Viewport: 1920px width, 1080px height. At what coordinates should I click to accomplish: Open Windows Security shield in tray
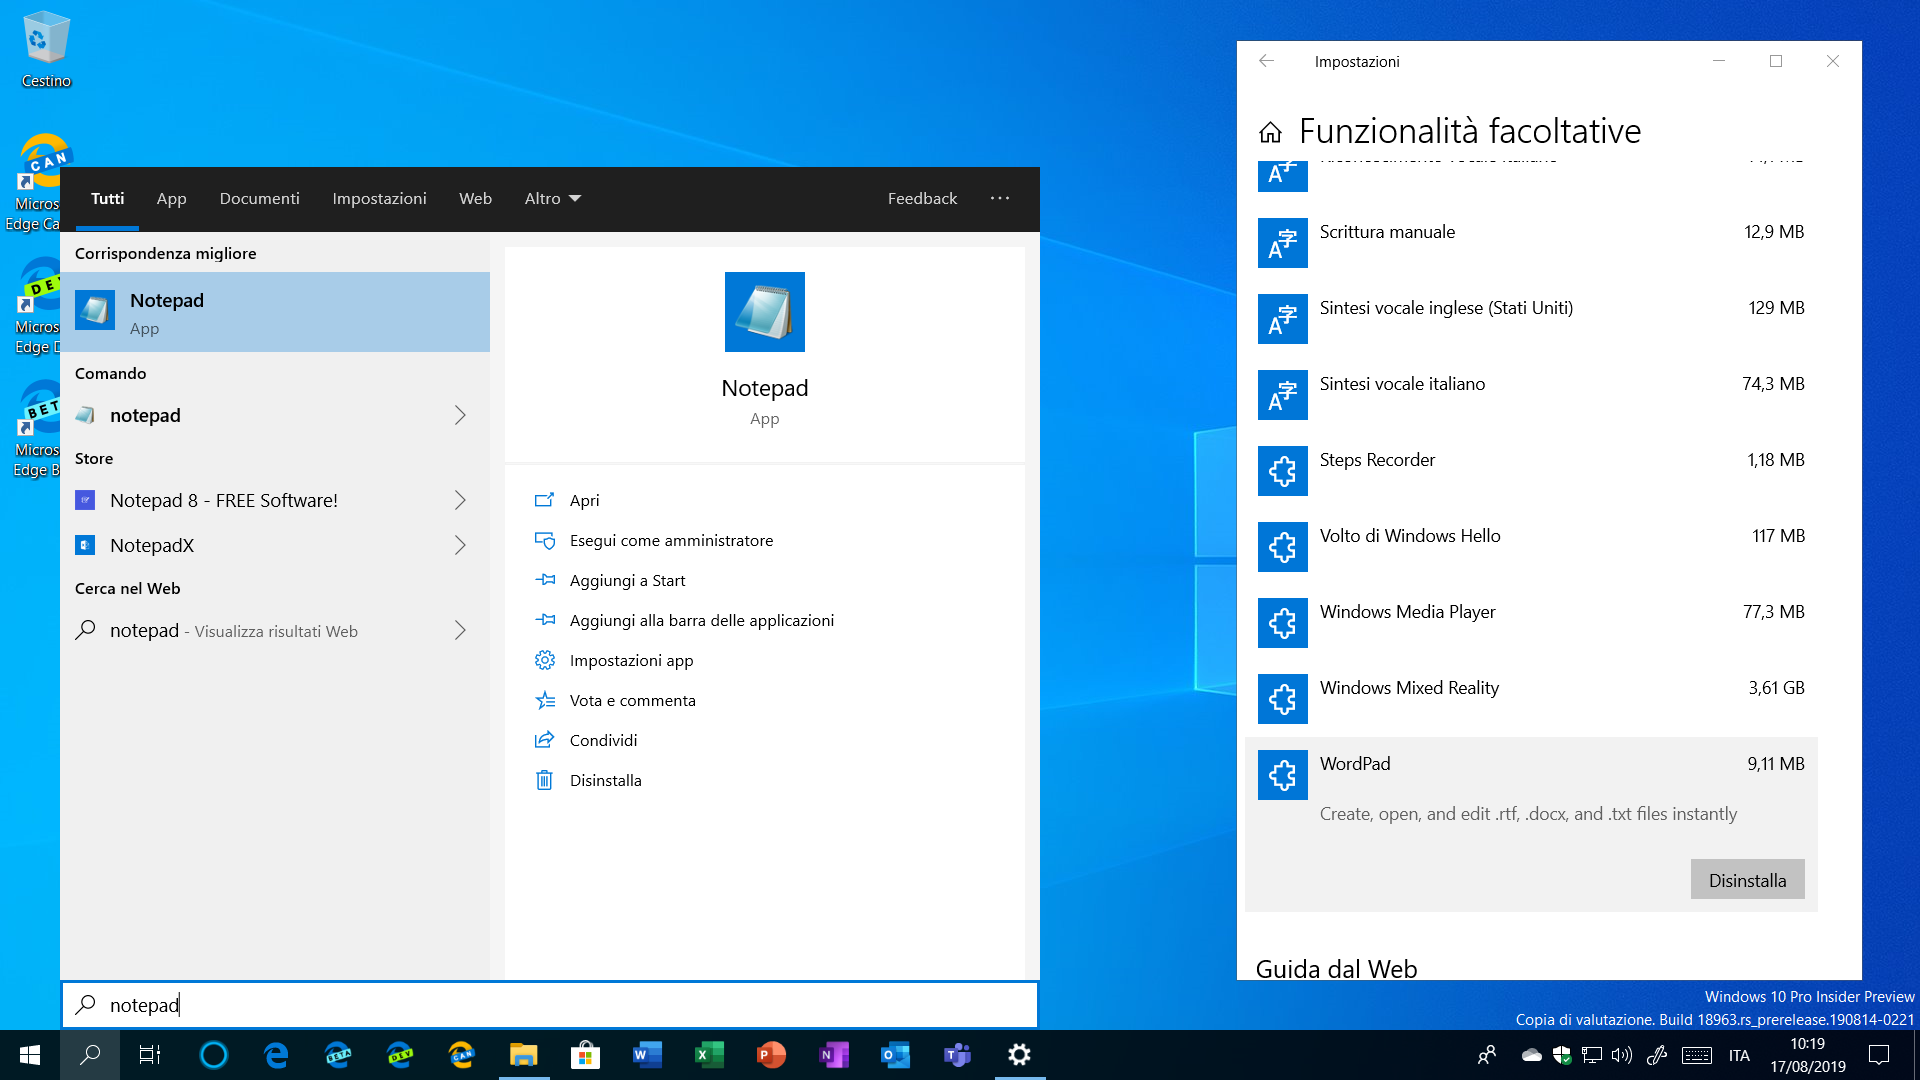click(1562, 1055)
